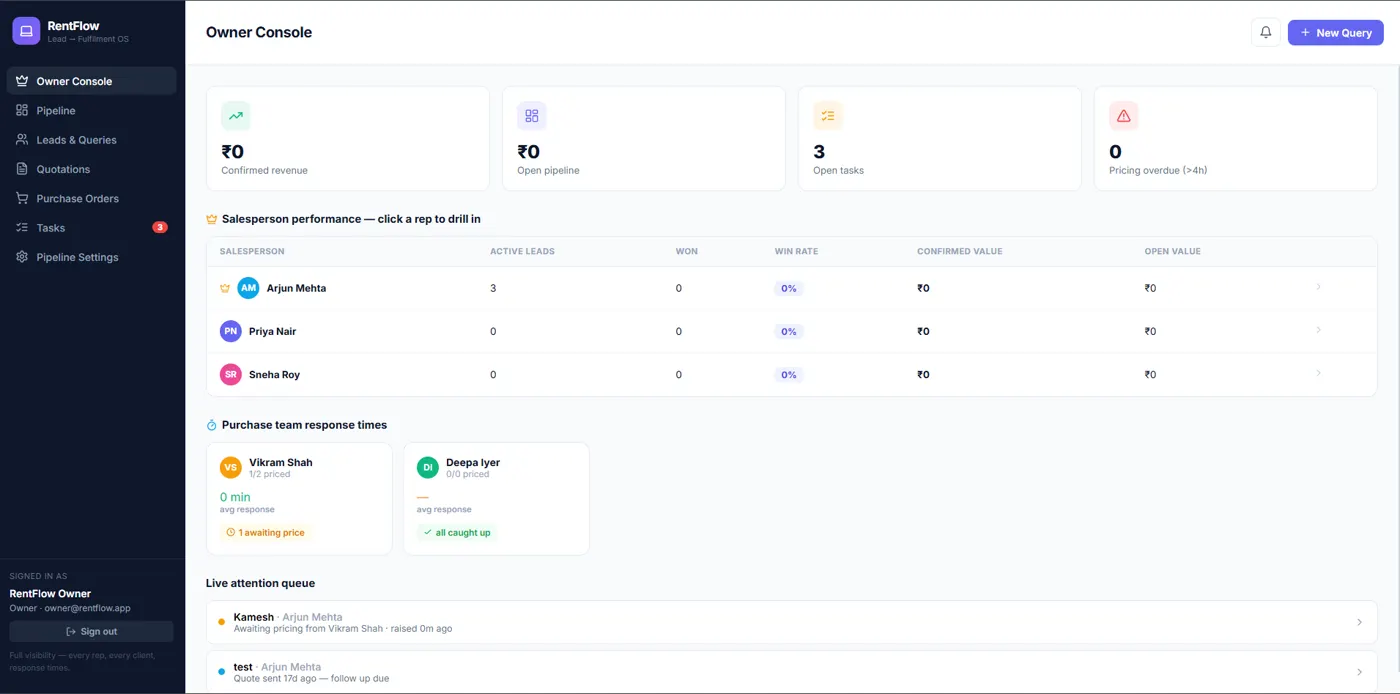The image size is (1400, 694).
Task: Click Arjun Mehta's active leads value 3
Action: 493,288
